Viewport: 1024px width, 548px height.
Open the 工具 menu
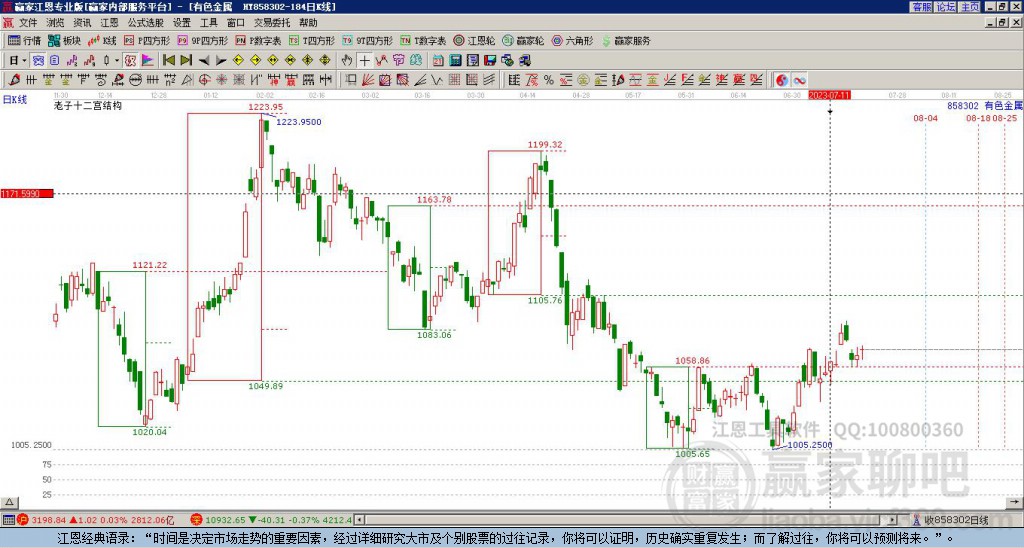point(208,23)
